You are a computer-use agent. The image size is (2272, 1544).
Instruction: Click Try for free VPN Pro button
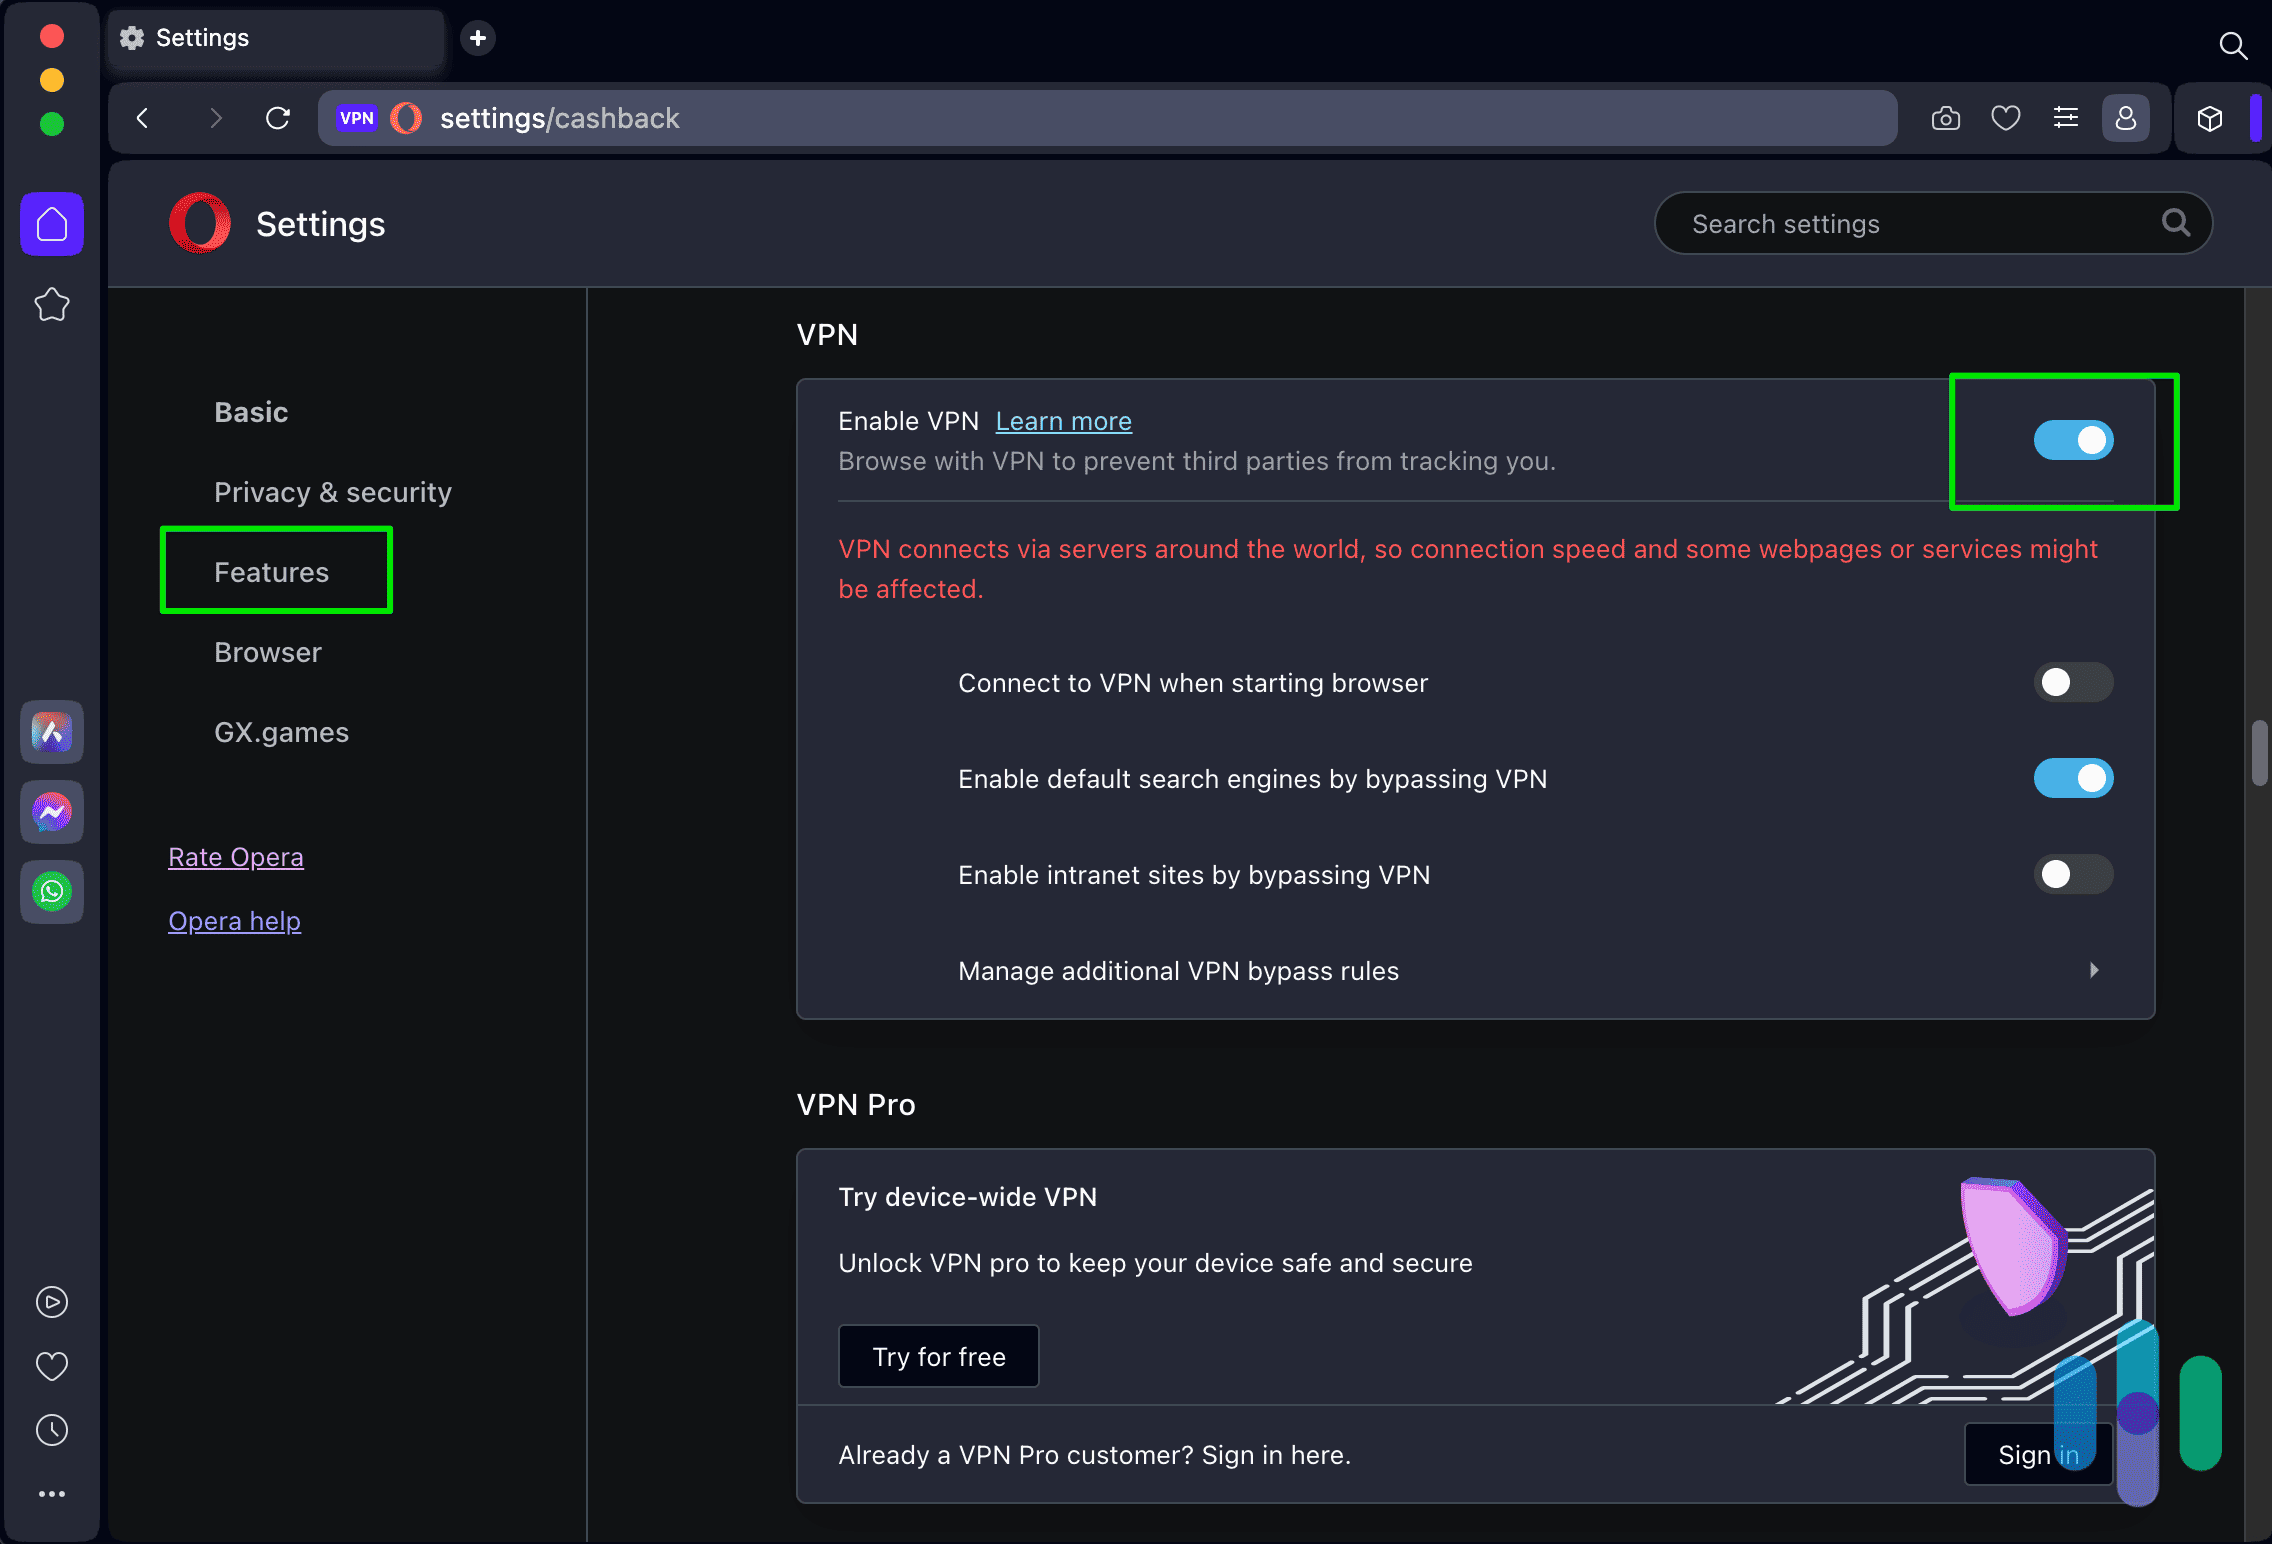coord(939,1356)
